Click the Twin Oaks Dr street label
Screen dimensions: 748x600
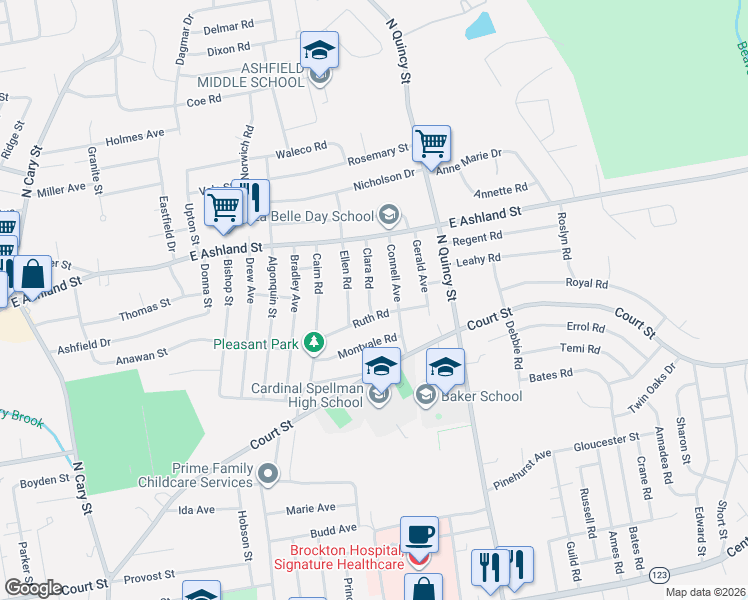(x=652, y=388)
